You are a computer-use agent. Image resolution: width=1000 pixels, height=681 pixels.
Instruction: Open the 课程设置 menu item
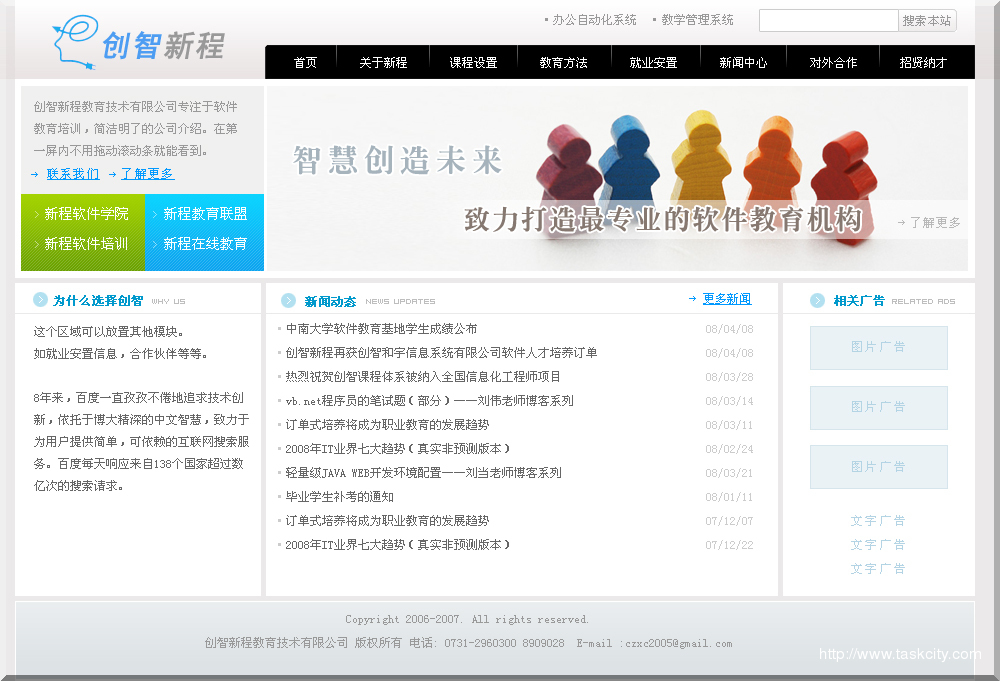point(474,62)
